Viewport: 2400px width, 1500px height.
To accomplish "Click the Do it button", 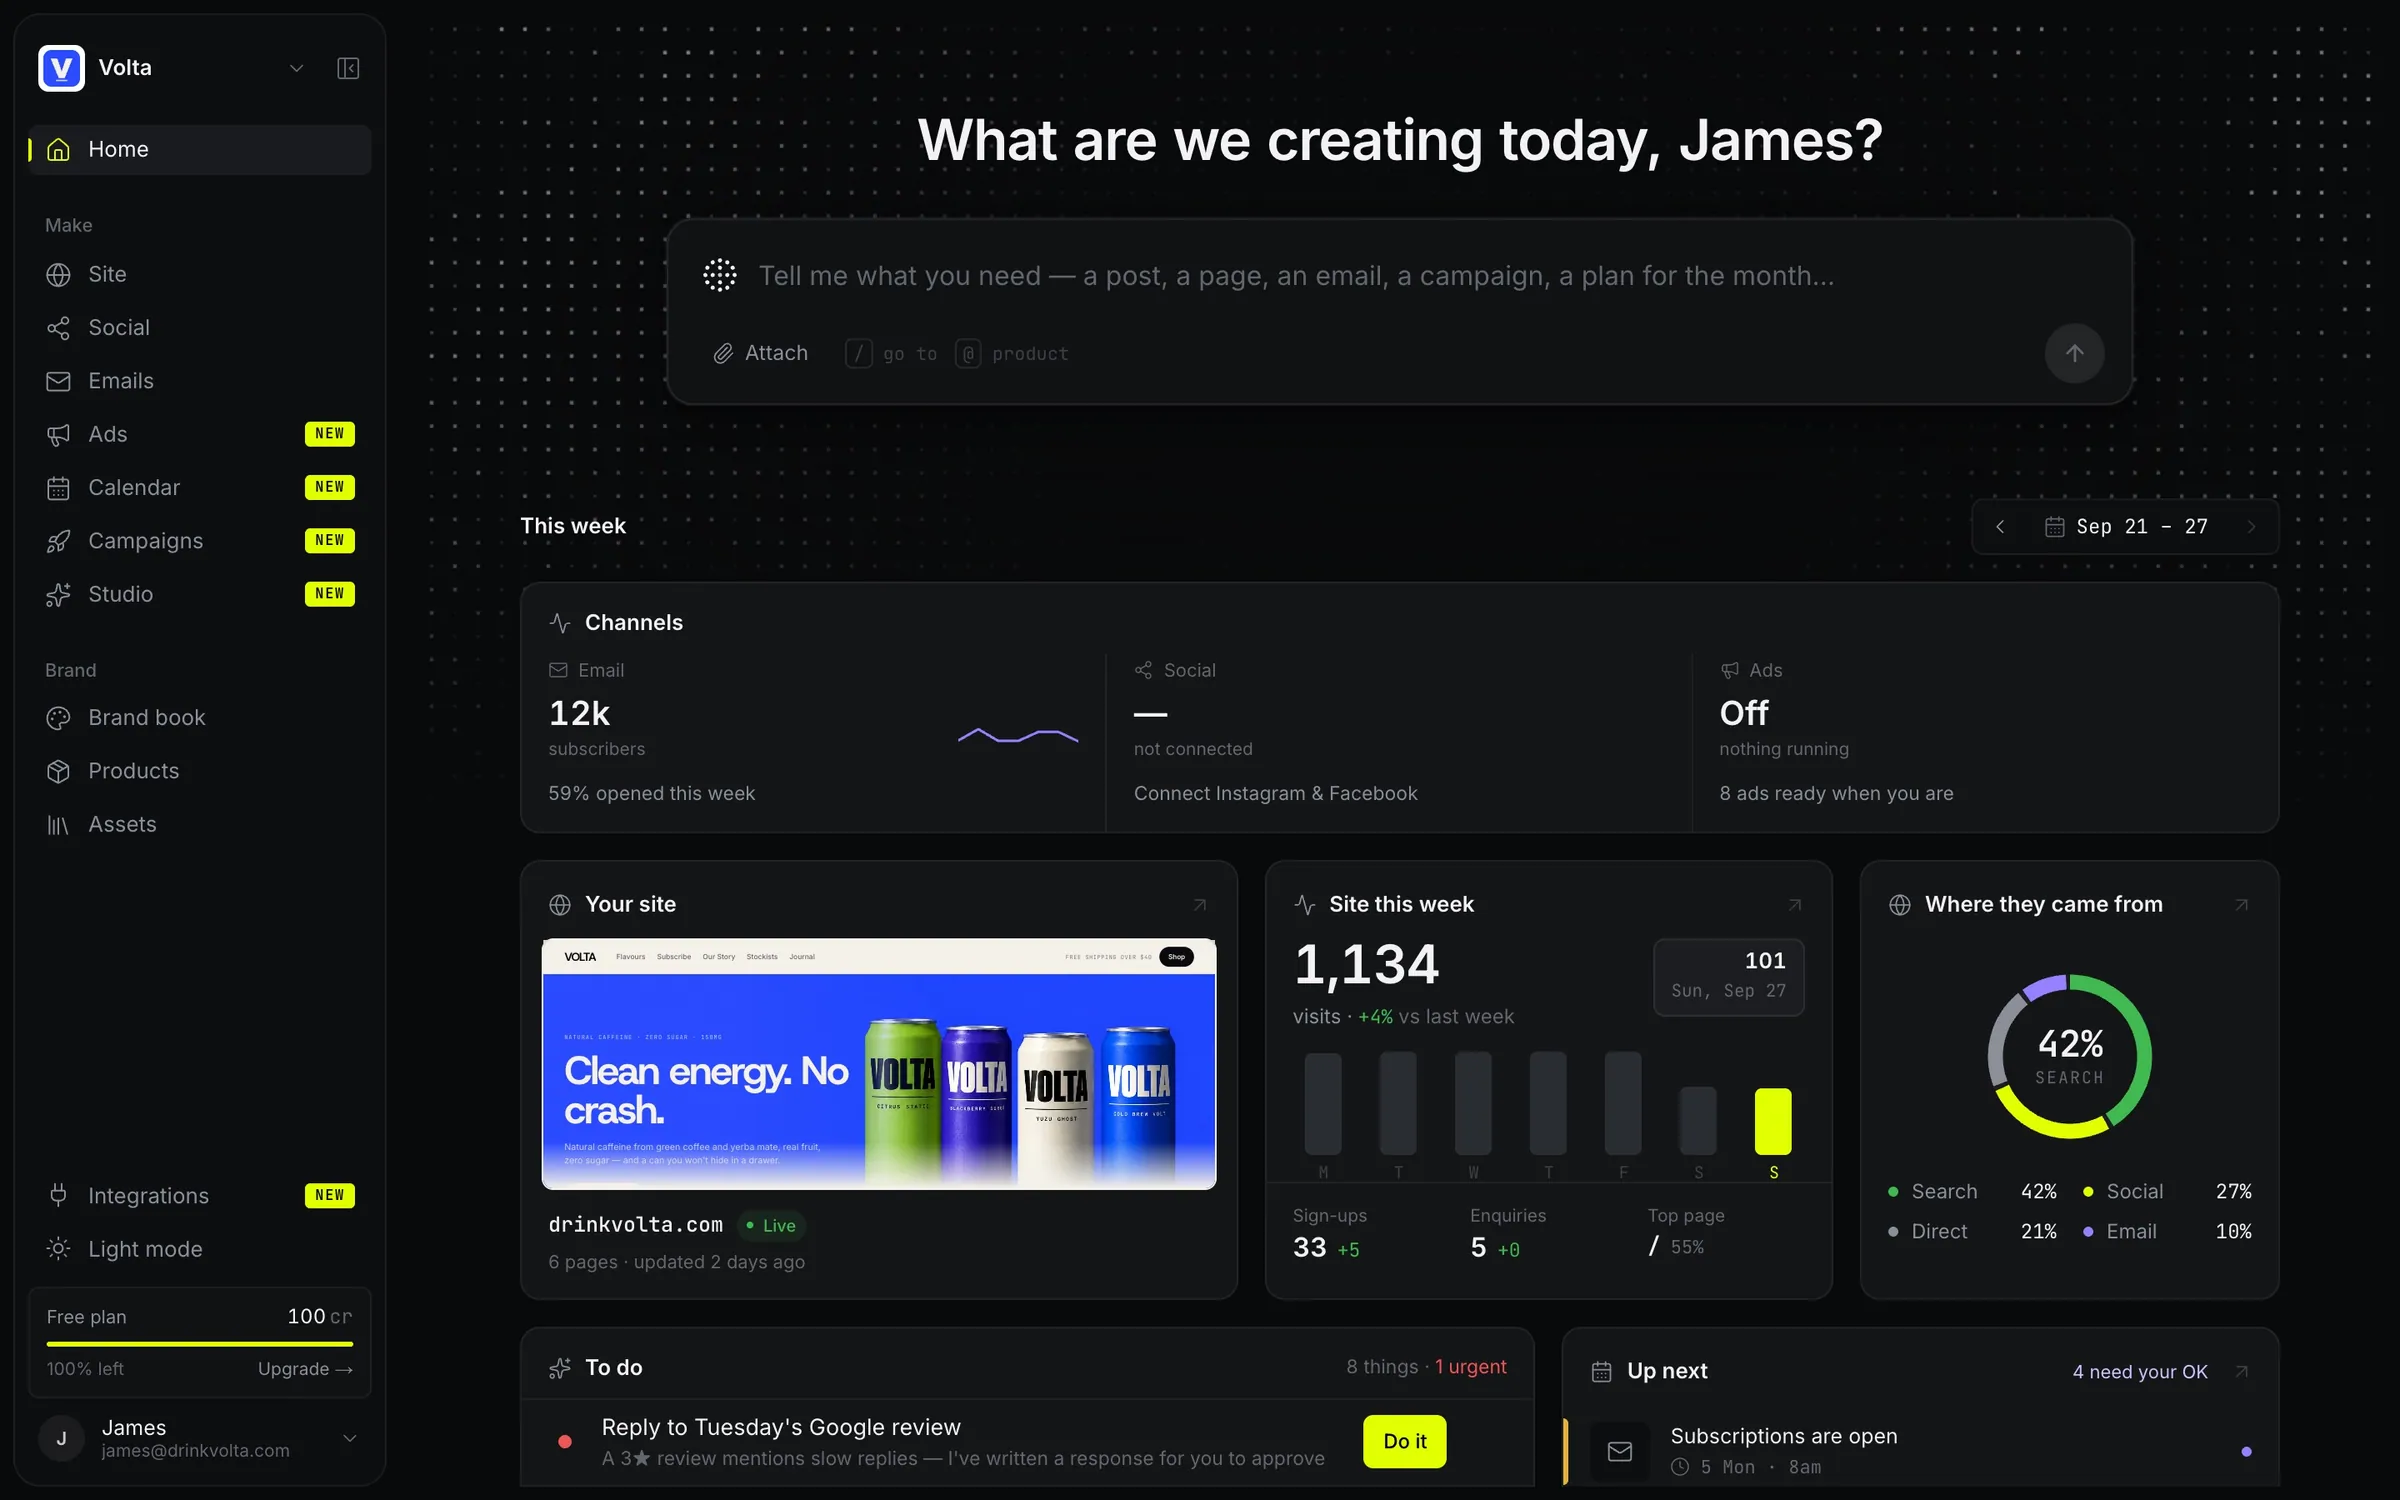I will (x=1404, y=1441).
